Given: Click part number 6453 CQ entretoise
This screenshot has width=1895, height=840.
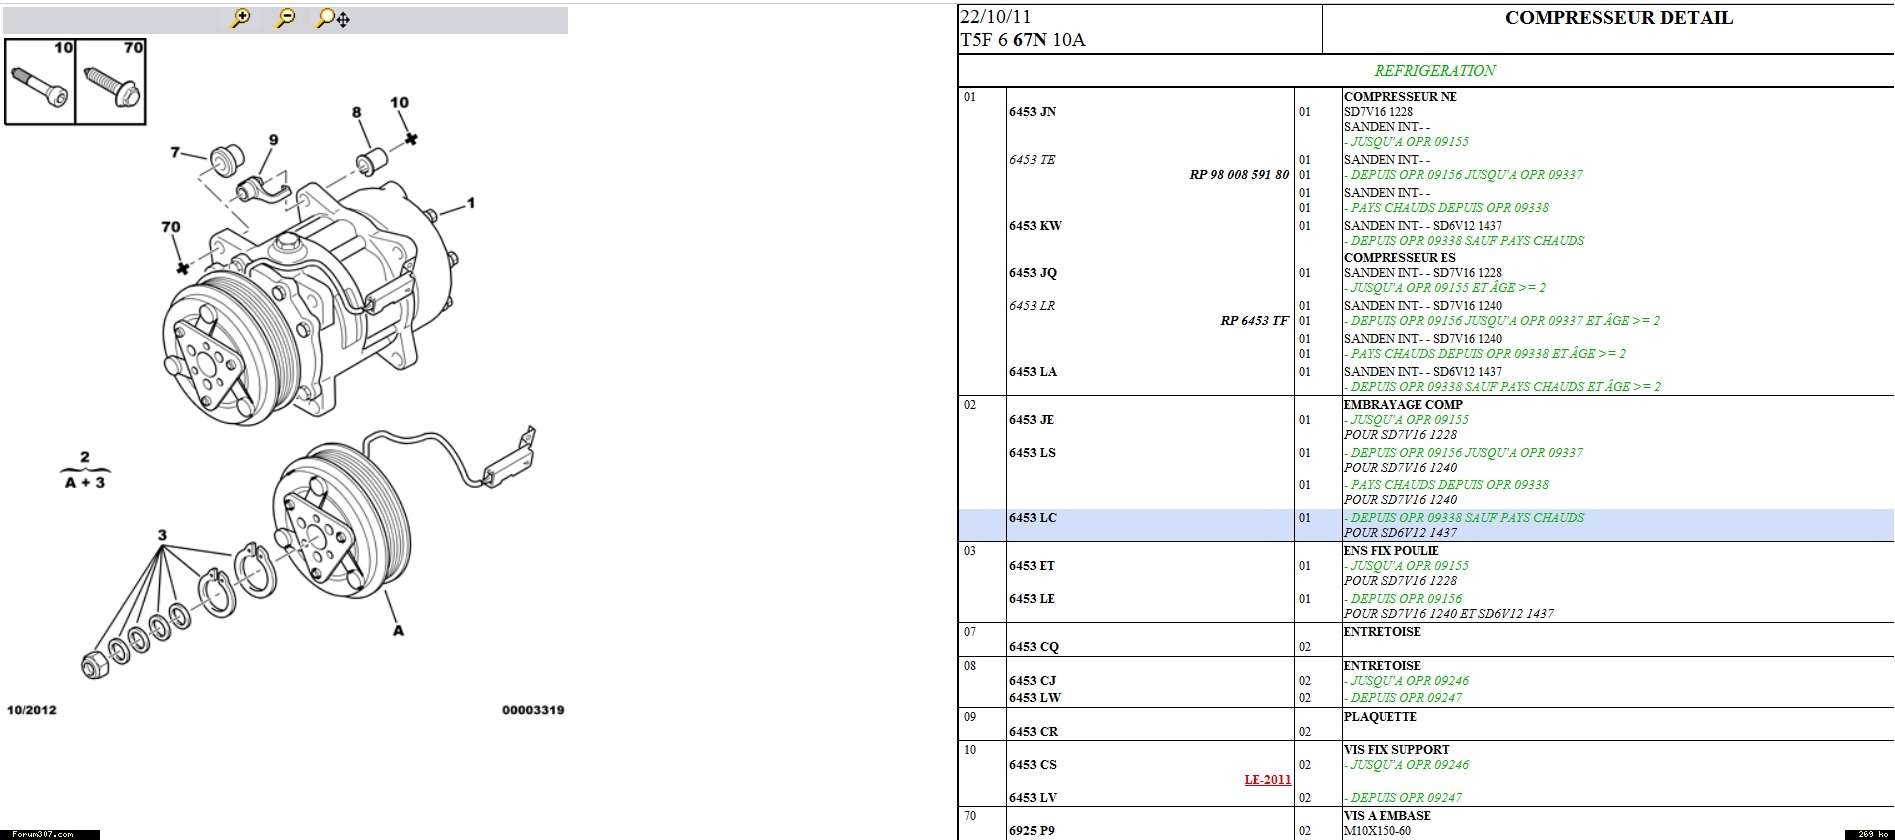Looking at the screenshot, I should (x=1033, y=647).
